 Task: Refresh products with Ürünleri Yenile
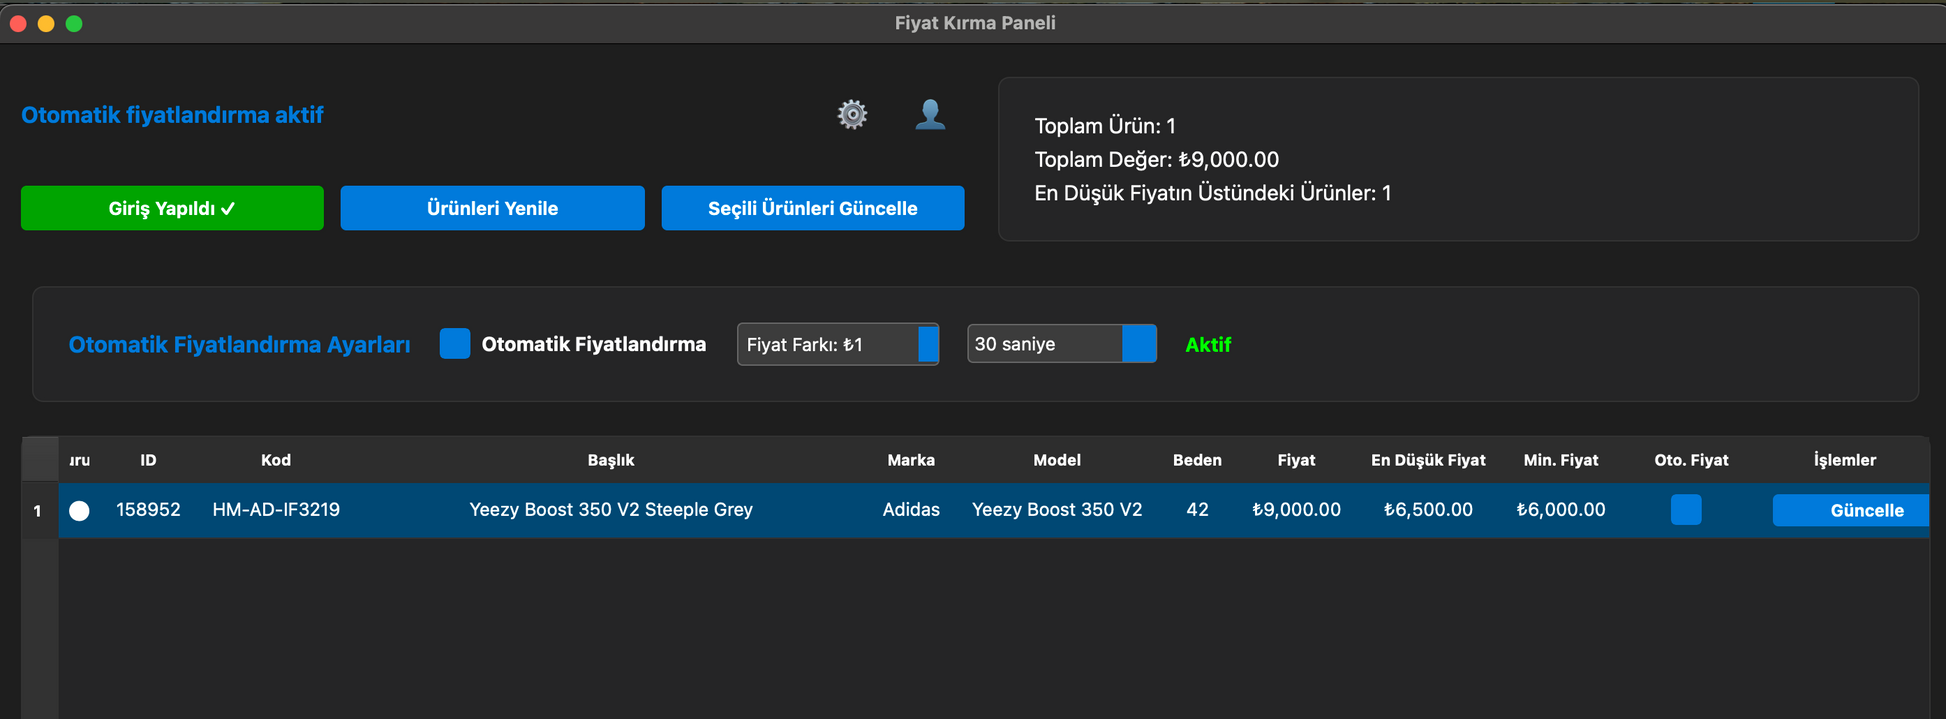tap(492, 208)
